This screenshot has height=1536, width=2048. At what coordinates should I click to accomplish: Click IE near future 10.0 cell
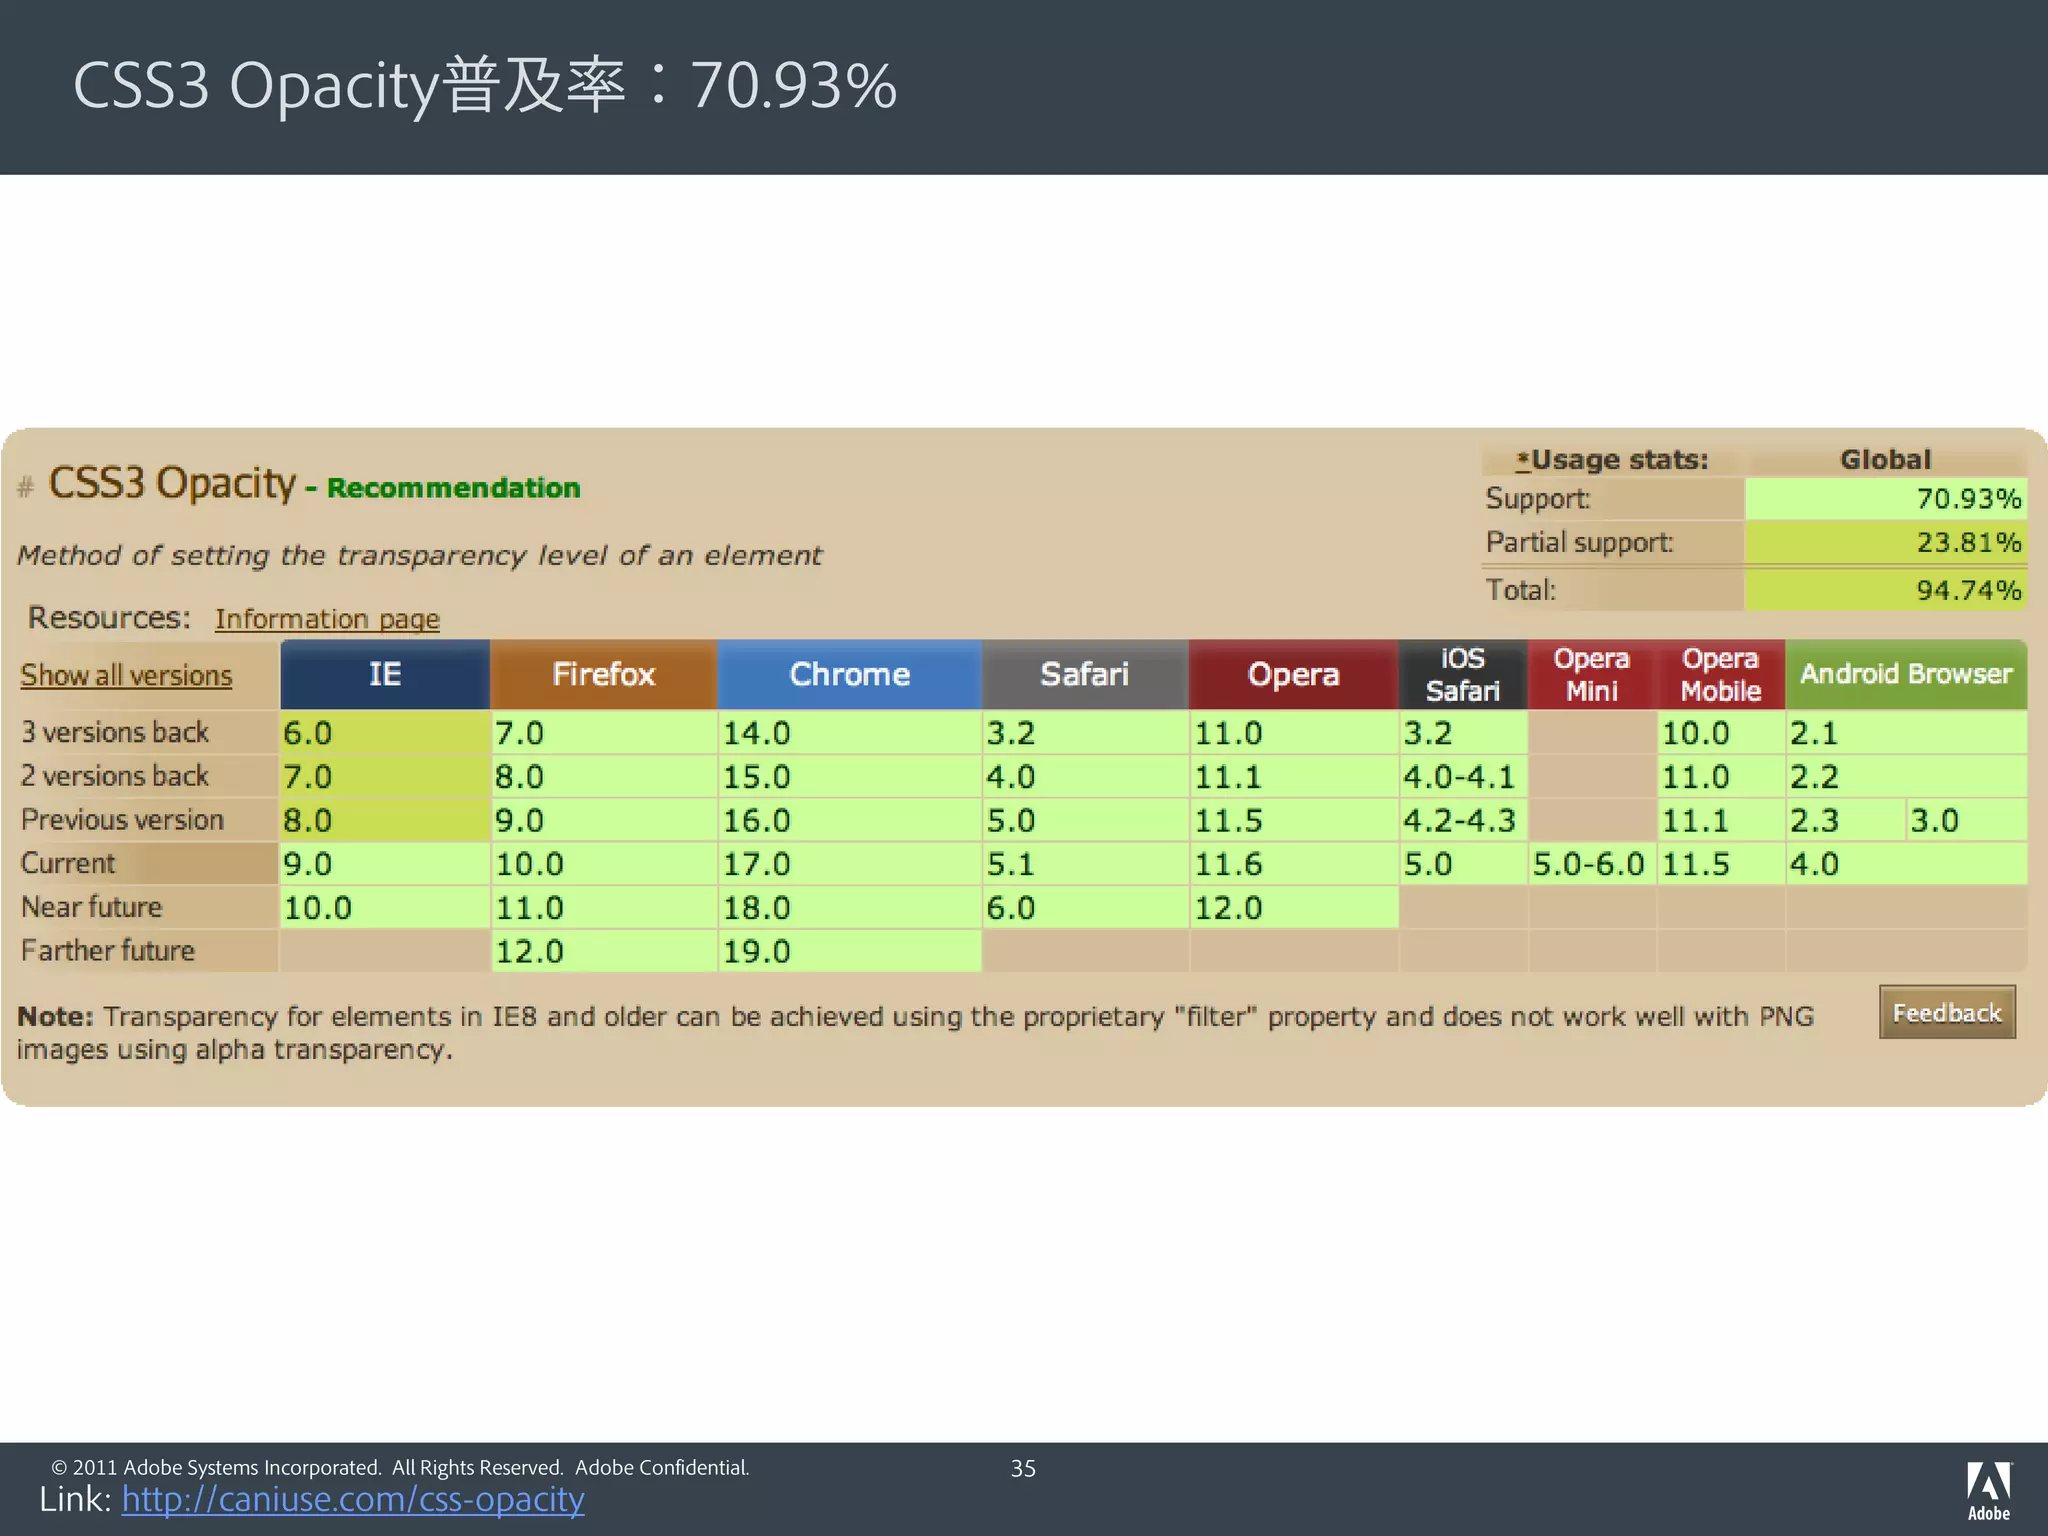[x=385, y=907]
